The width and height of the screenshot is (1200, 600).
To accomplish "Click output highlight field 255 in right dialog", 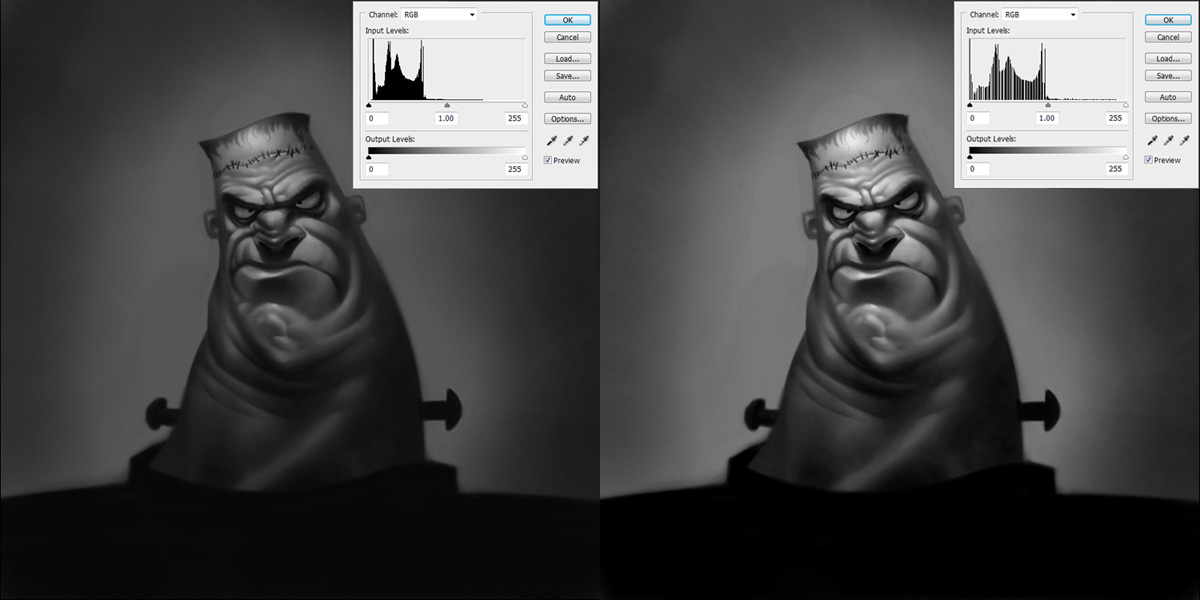I will coord(1116,169).
